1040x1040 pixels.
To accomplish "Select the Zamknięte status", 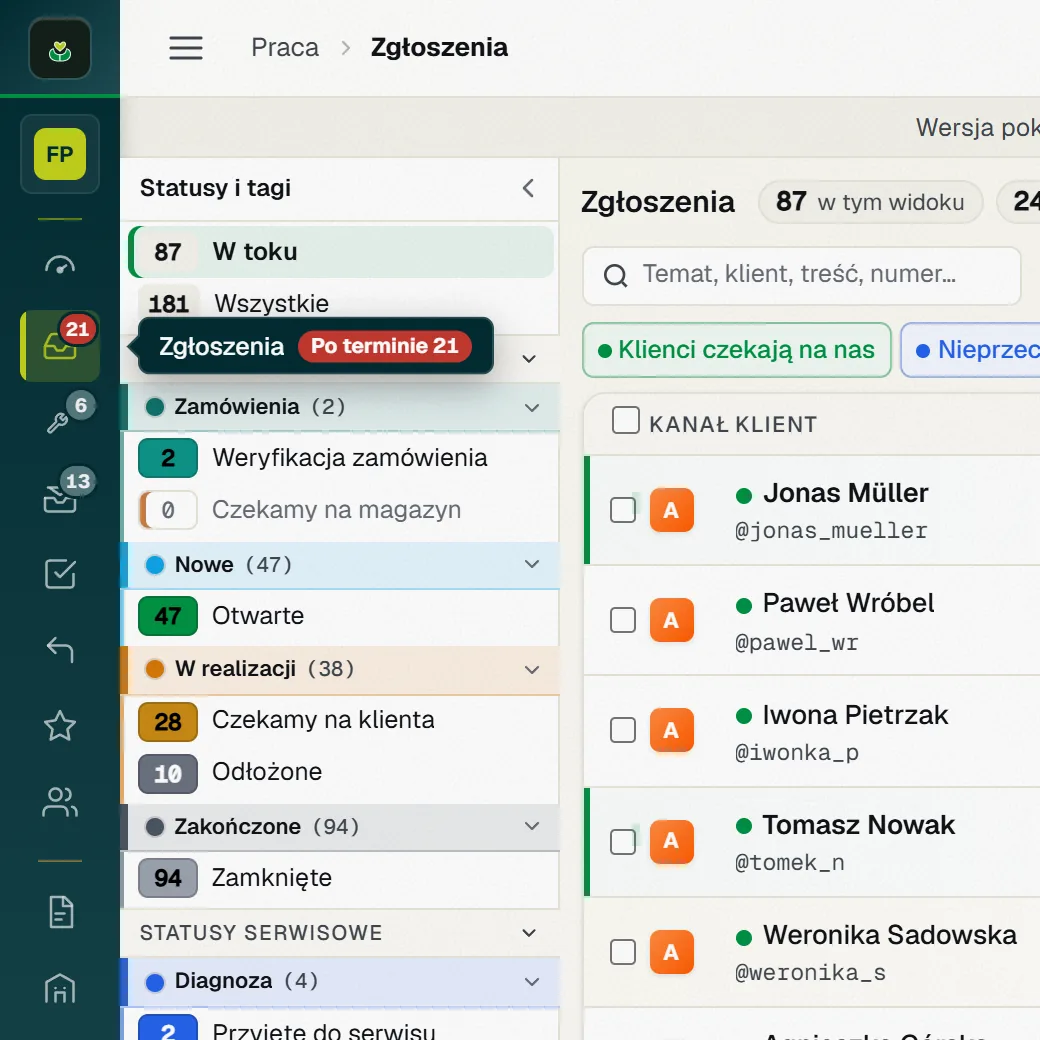I will [341, 878].
